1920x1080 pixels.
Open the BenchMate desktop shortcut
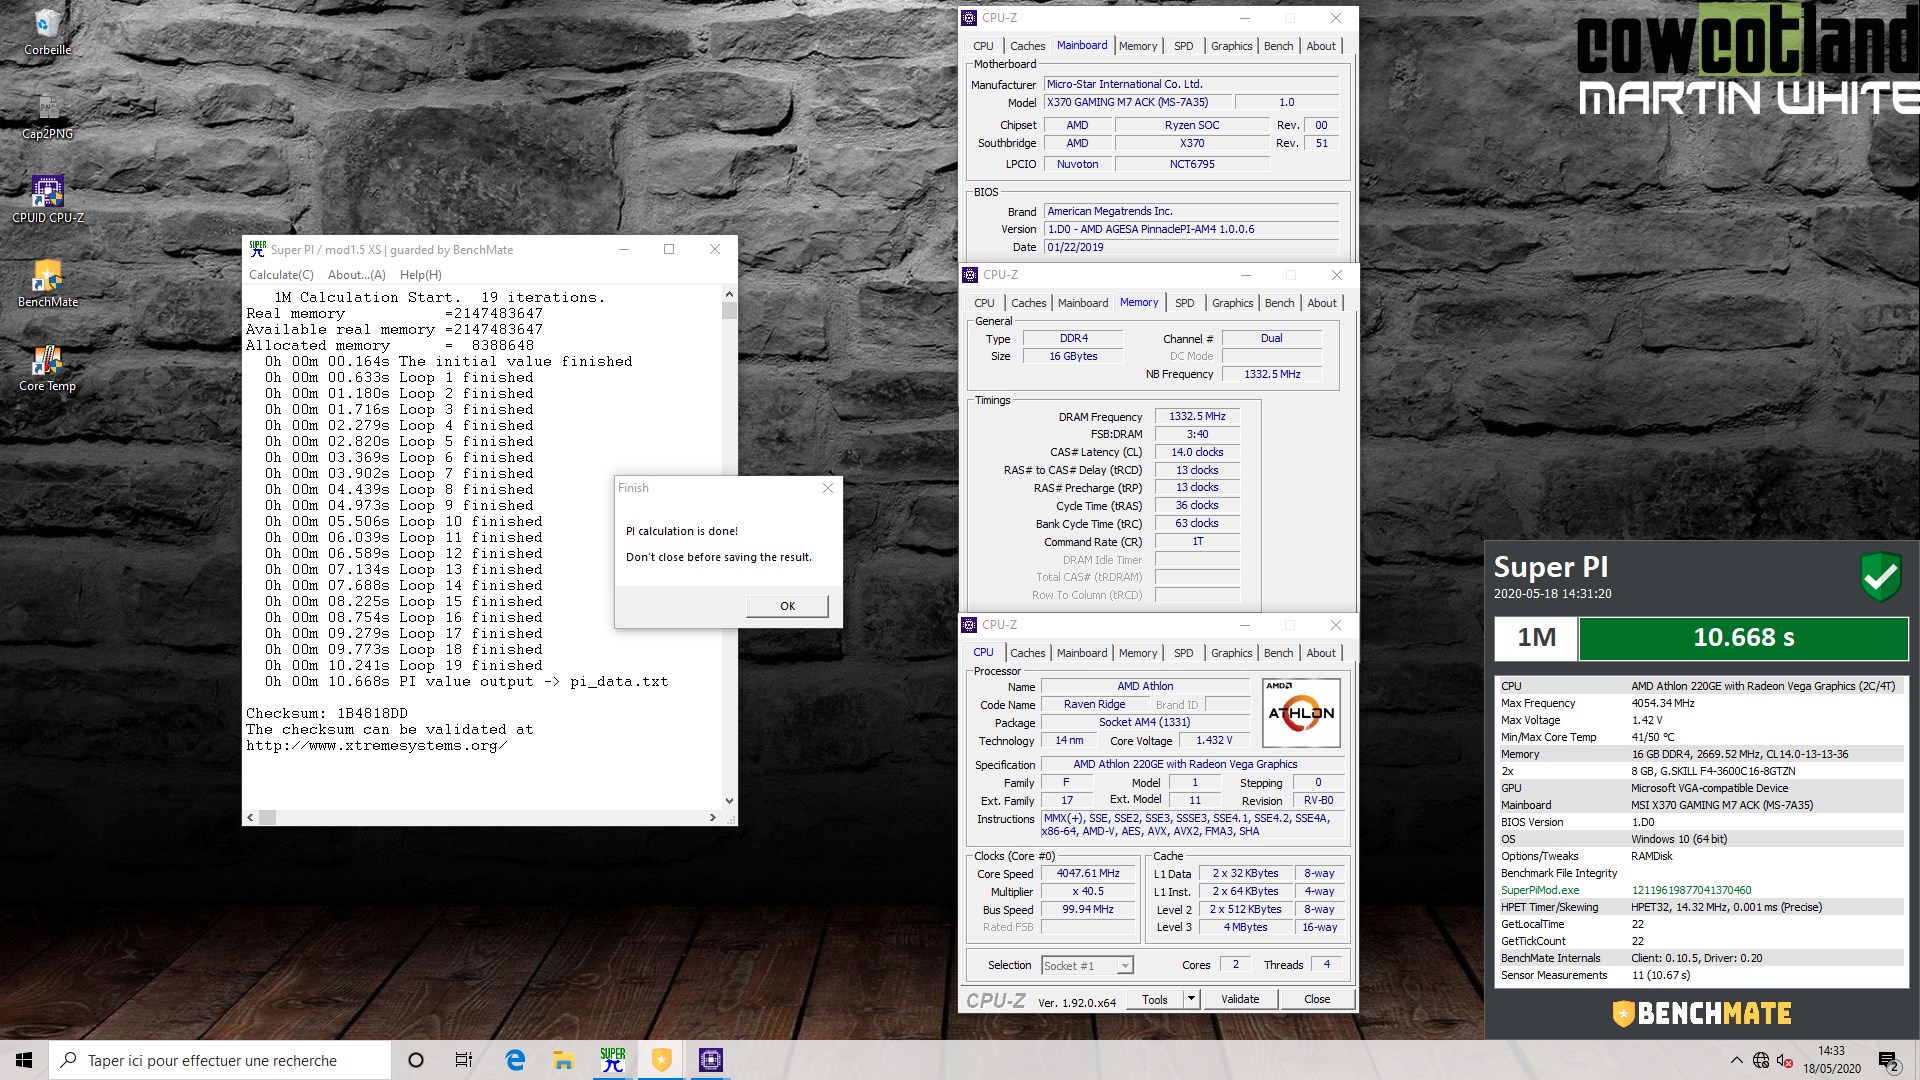click(47, 283)
